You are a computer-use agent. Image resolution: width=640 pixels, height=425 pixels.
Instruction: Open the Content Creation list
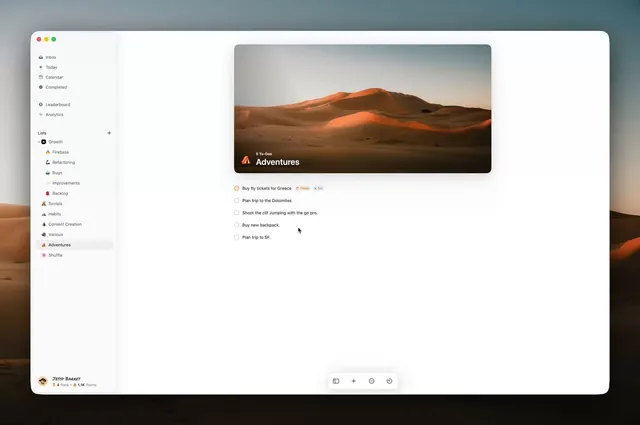point(62,224)
